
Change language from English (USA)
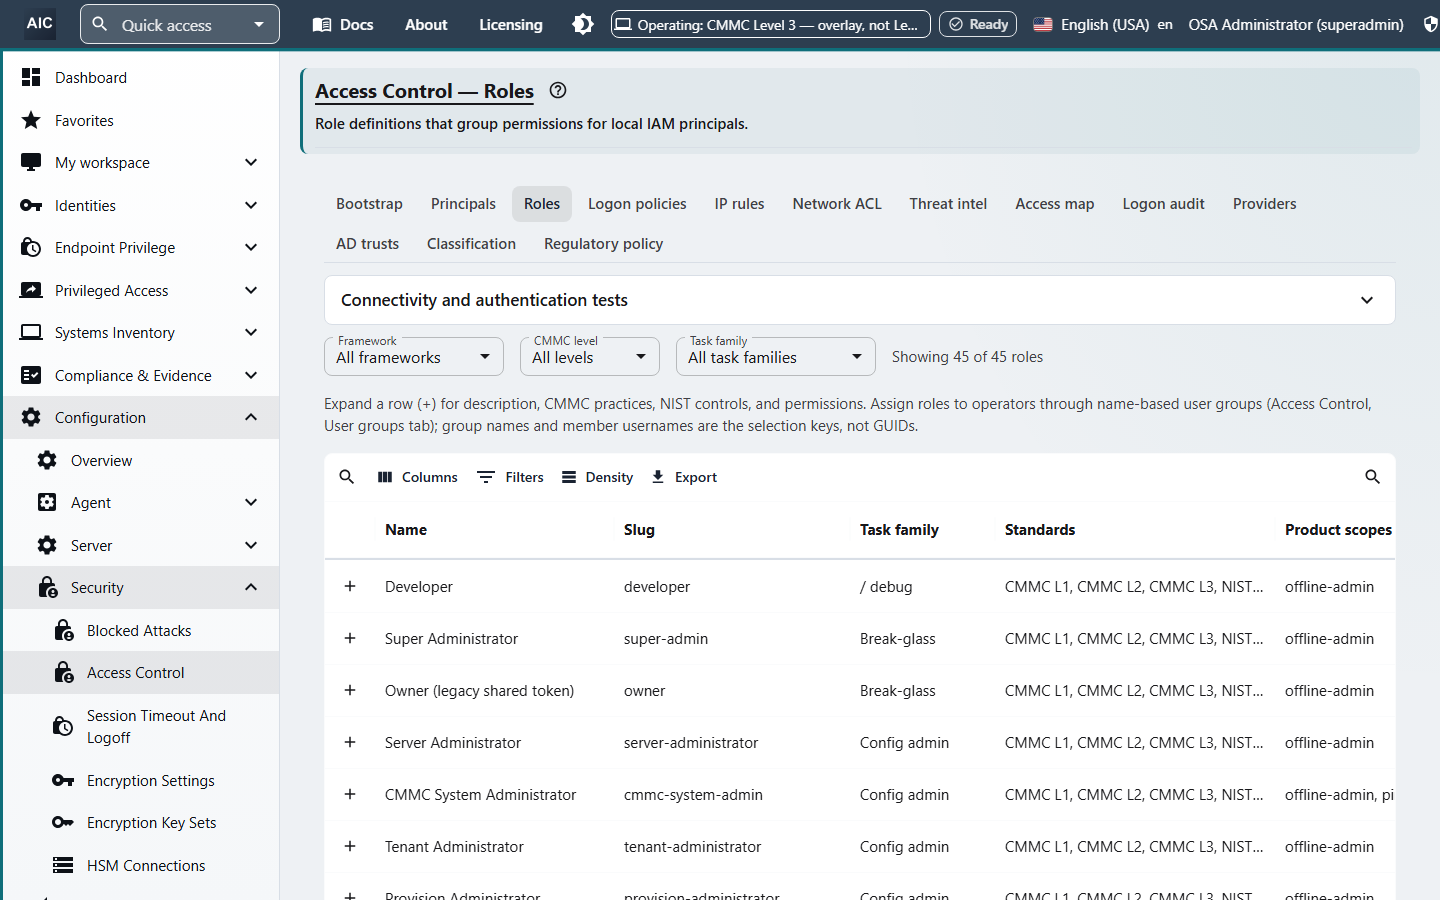coord(1102,24)
